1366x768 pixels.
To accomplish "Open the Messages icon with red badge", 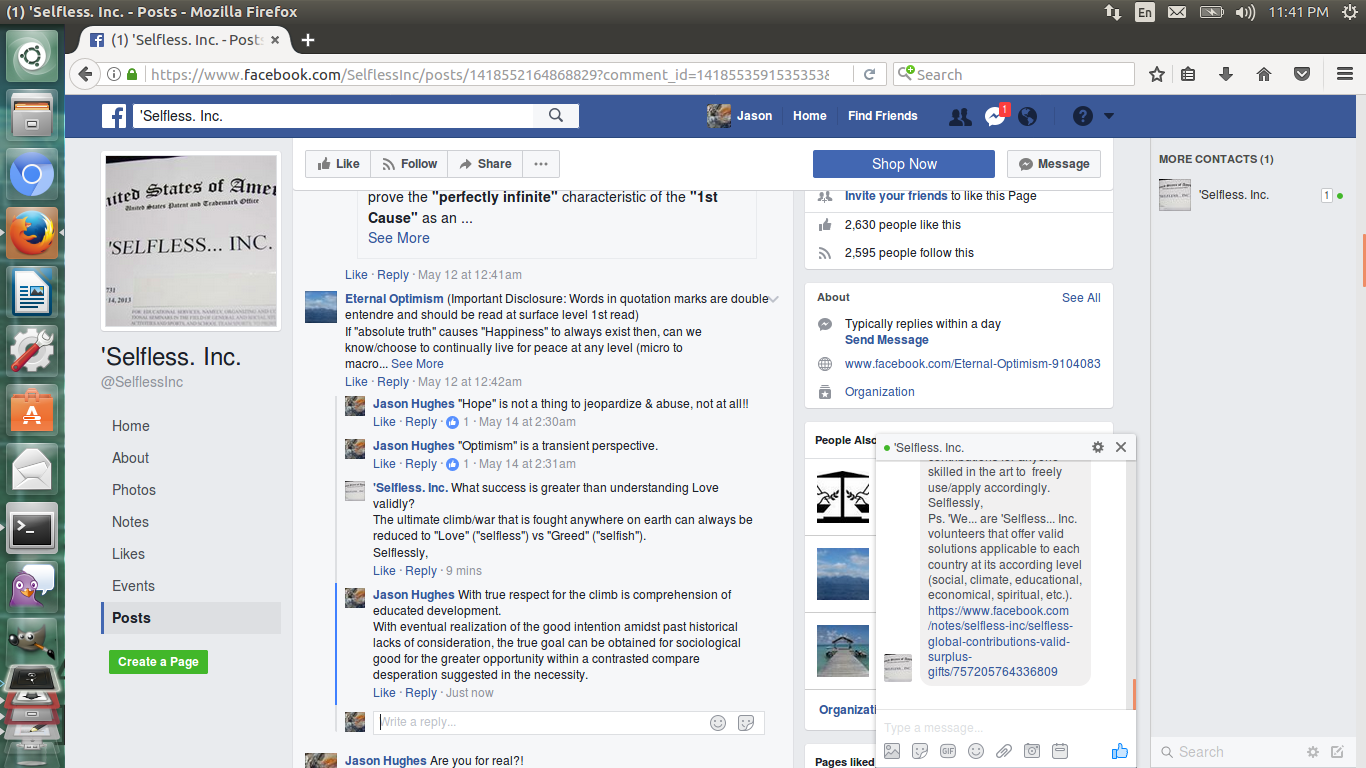I will pos(995,116).
